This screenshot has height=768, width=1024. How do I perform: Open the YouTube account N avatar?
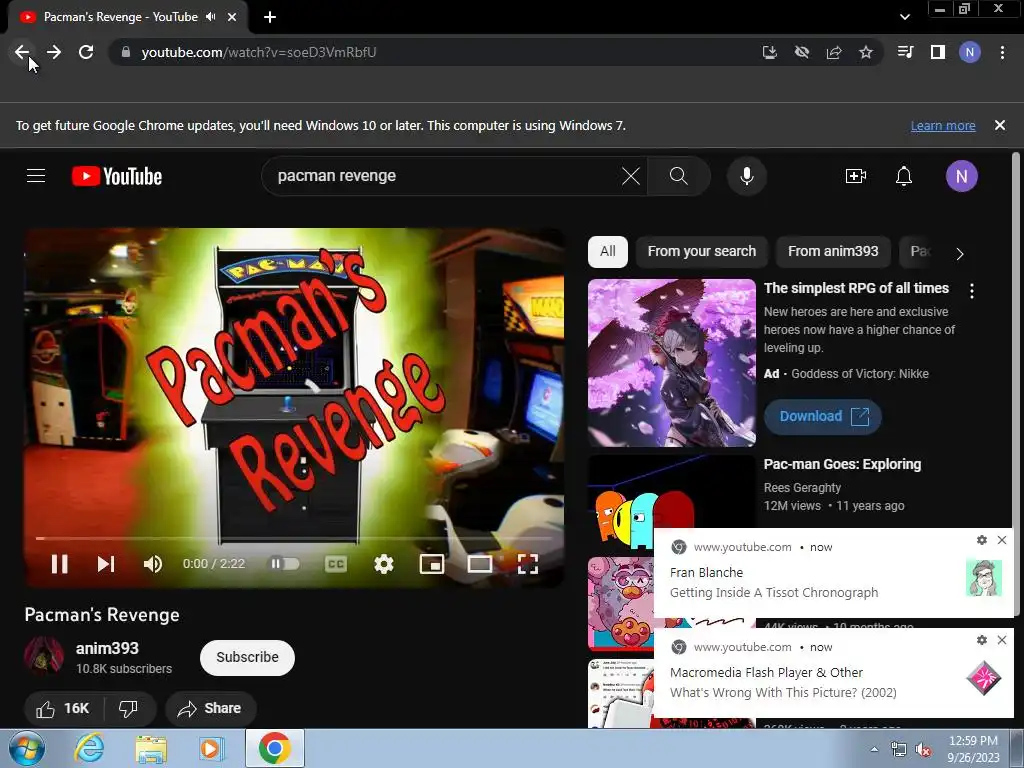pos(961,176)
